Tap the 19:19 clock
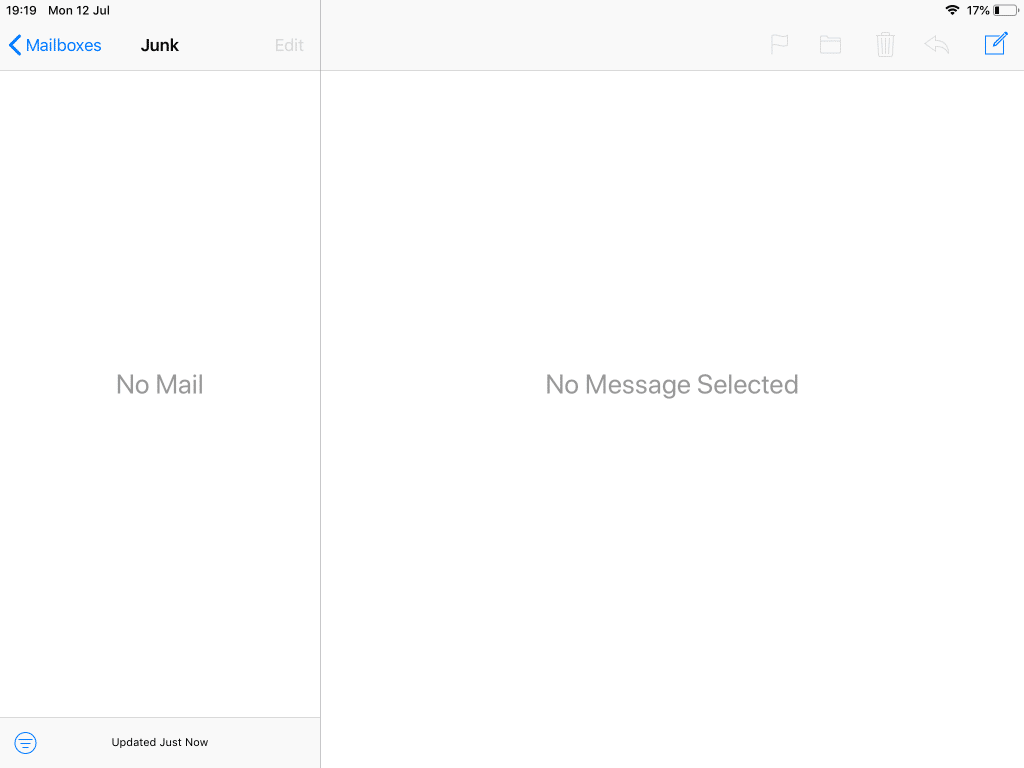This screenshot has width=1024, height=768. [x=21, y=10]
